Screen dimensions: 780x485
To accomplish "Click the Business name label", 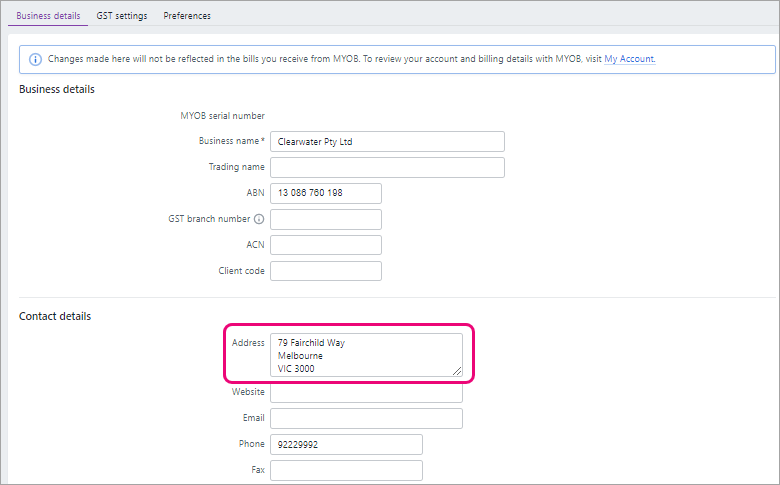I will click(x=231, y=141).
